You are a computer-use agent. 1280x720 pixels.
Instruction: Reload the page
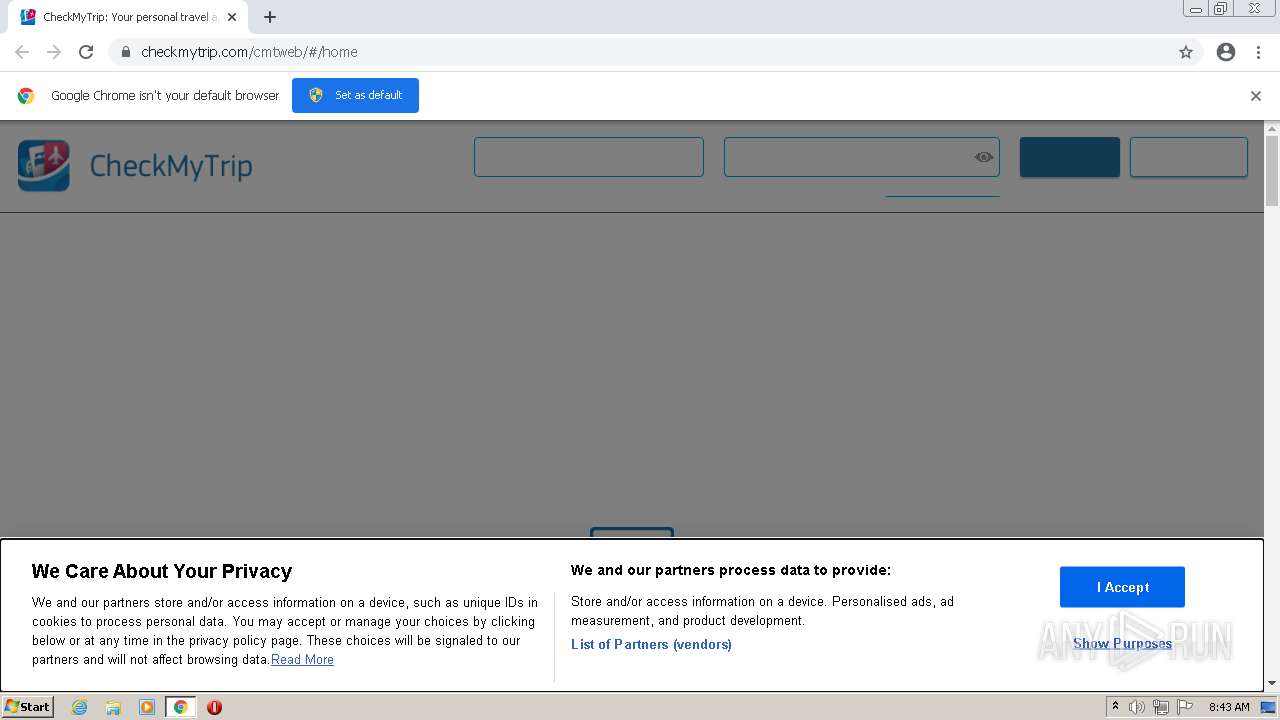(86, 52)
